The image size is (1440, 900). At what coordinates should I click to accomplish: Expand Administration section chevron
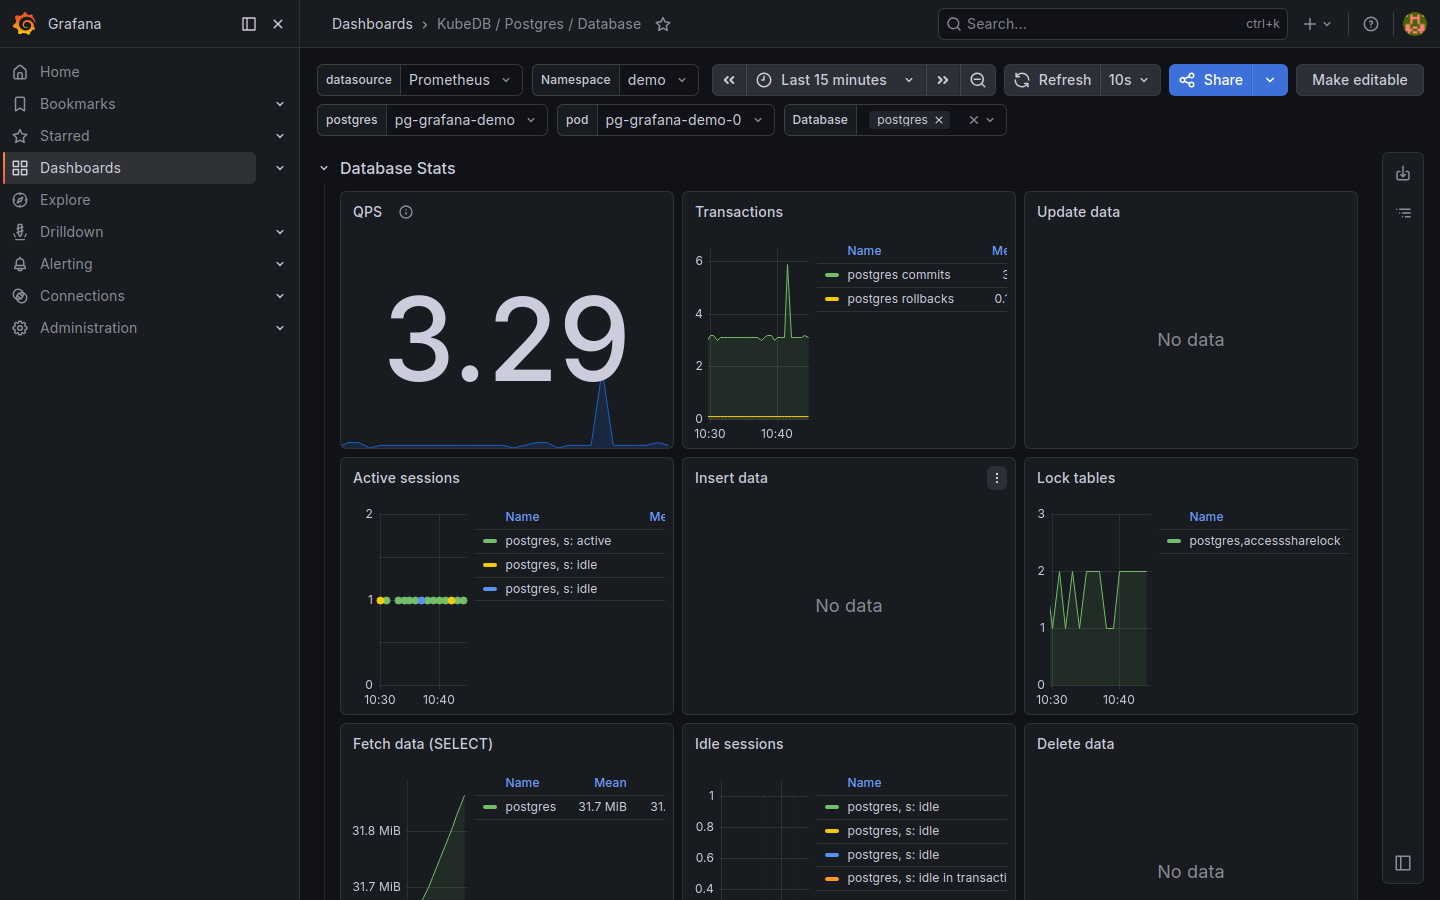point(280,328)
